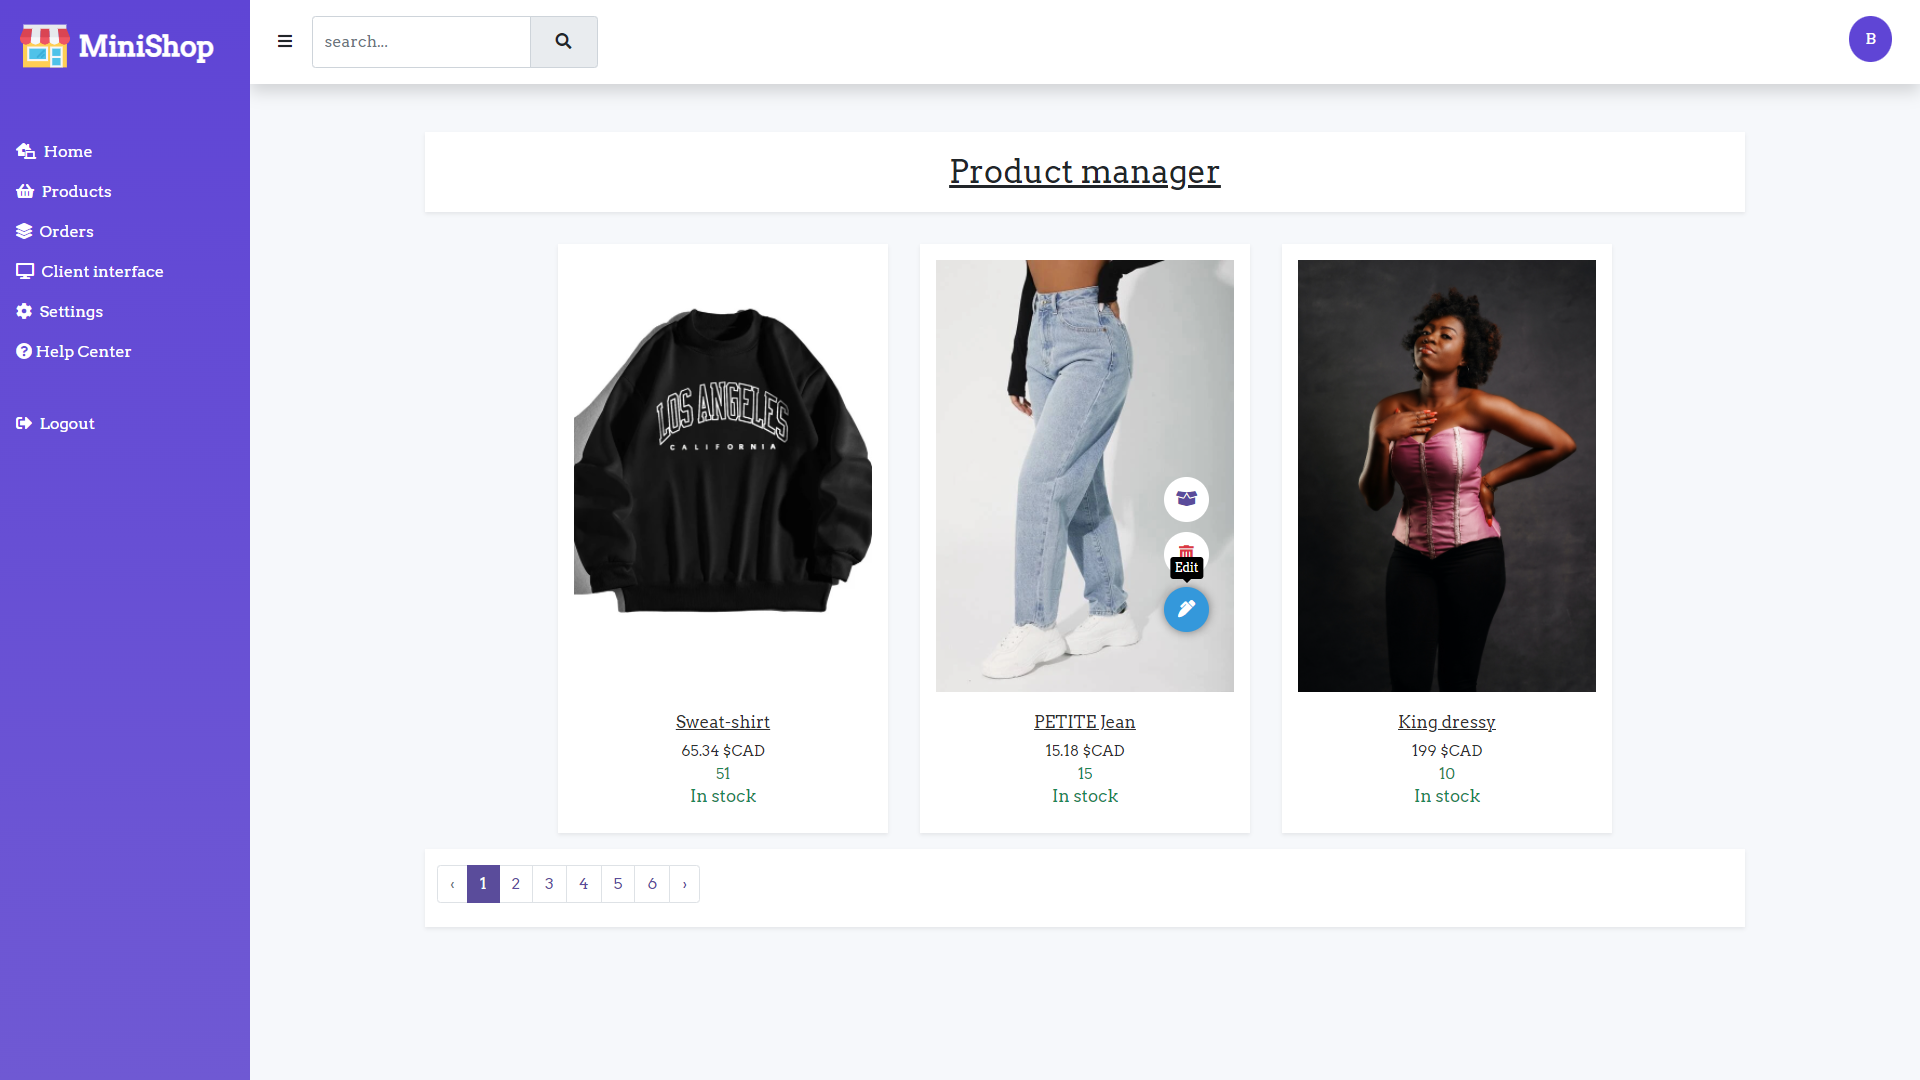Click the search magnifier button
Image resolution: width=1920 pixels, height=1080 pixels.
563,41
